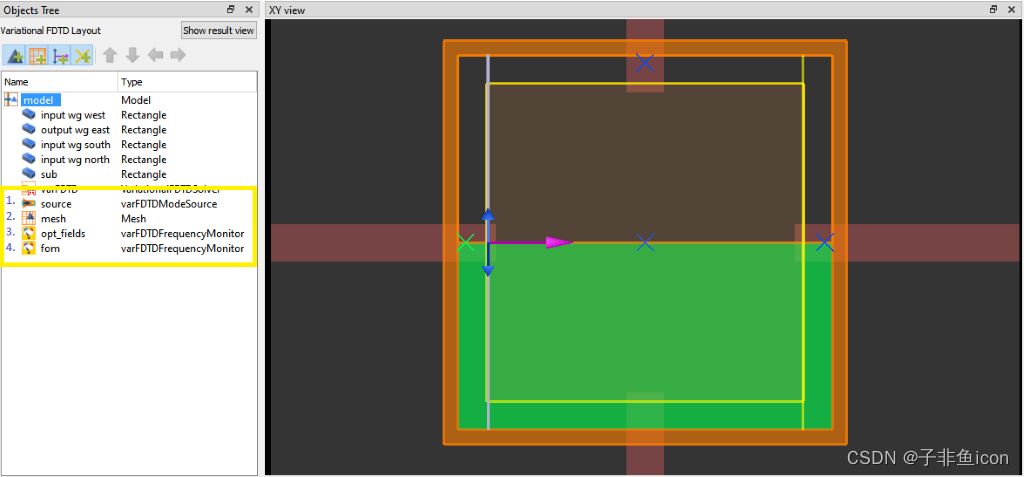Click the Show result view button
1024x477 pixels.
pyautogui.click(x=218, y=30)
